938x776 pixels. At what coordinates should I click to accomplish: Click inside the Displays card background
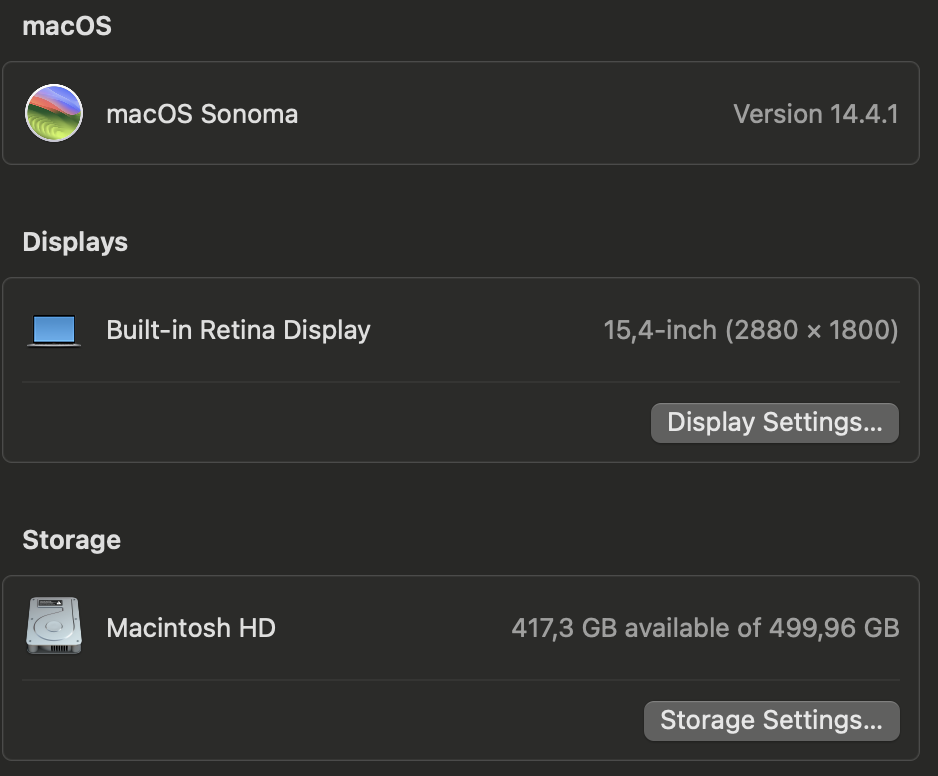click(x=300, y=420)
